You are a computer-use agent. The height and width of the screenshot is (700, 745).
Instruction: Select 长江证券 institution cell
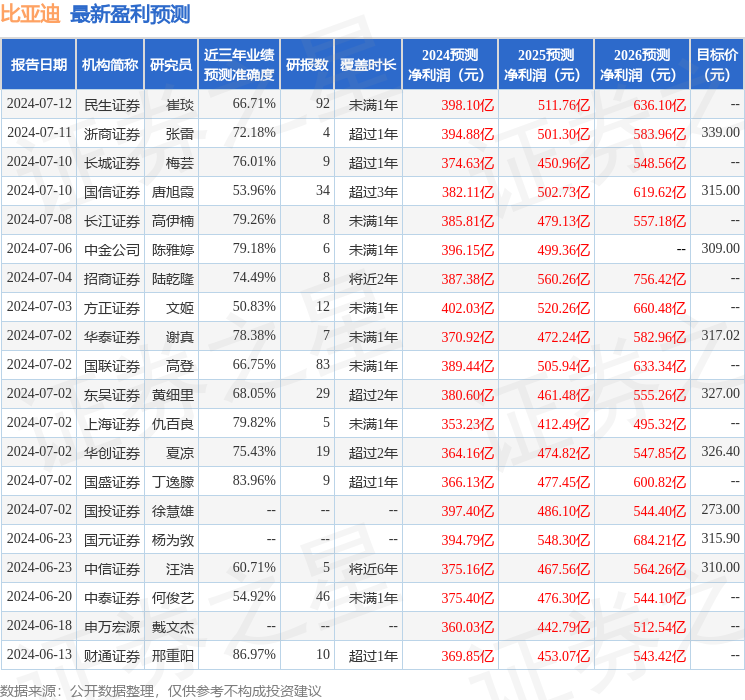(x=112, y=221)
